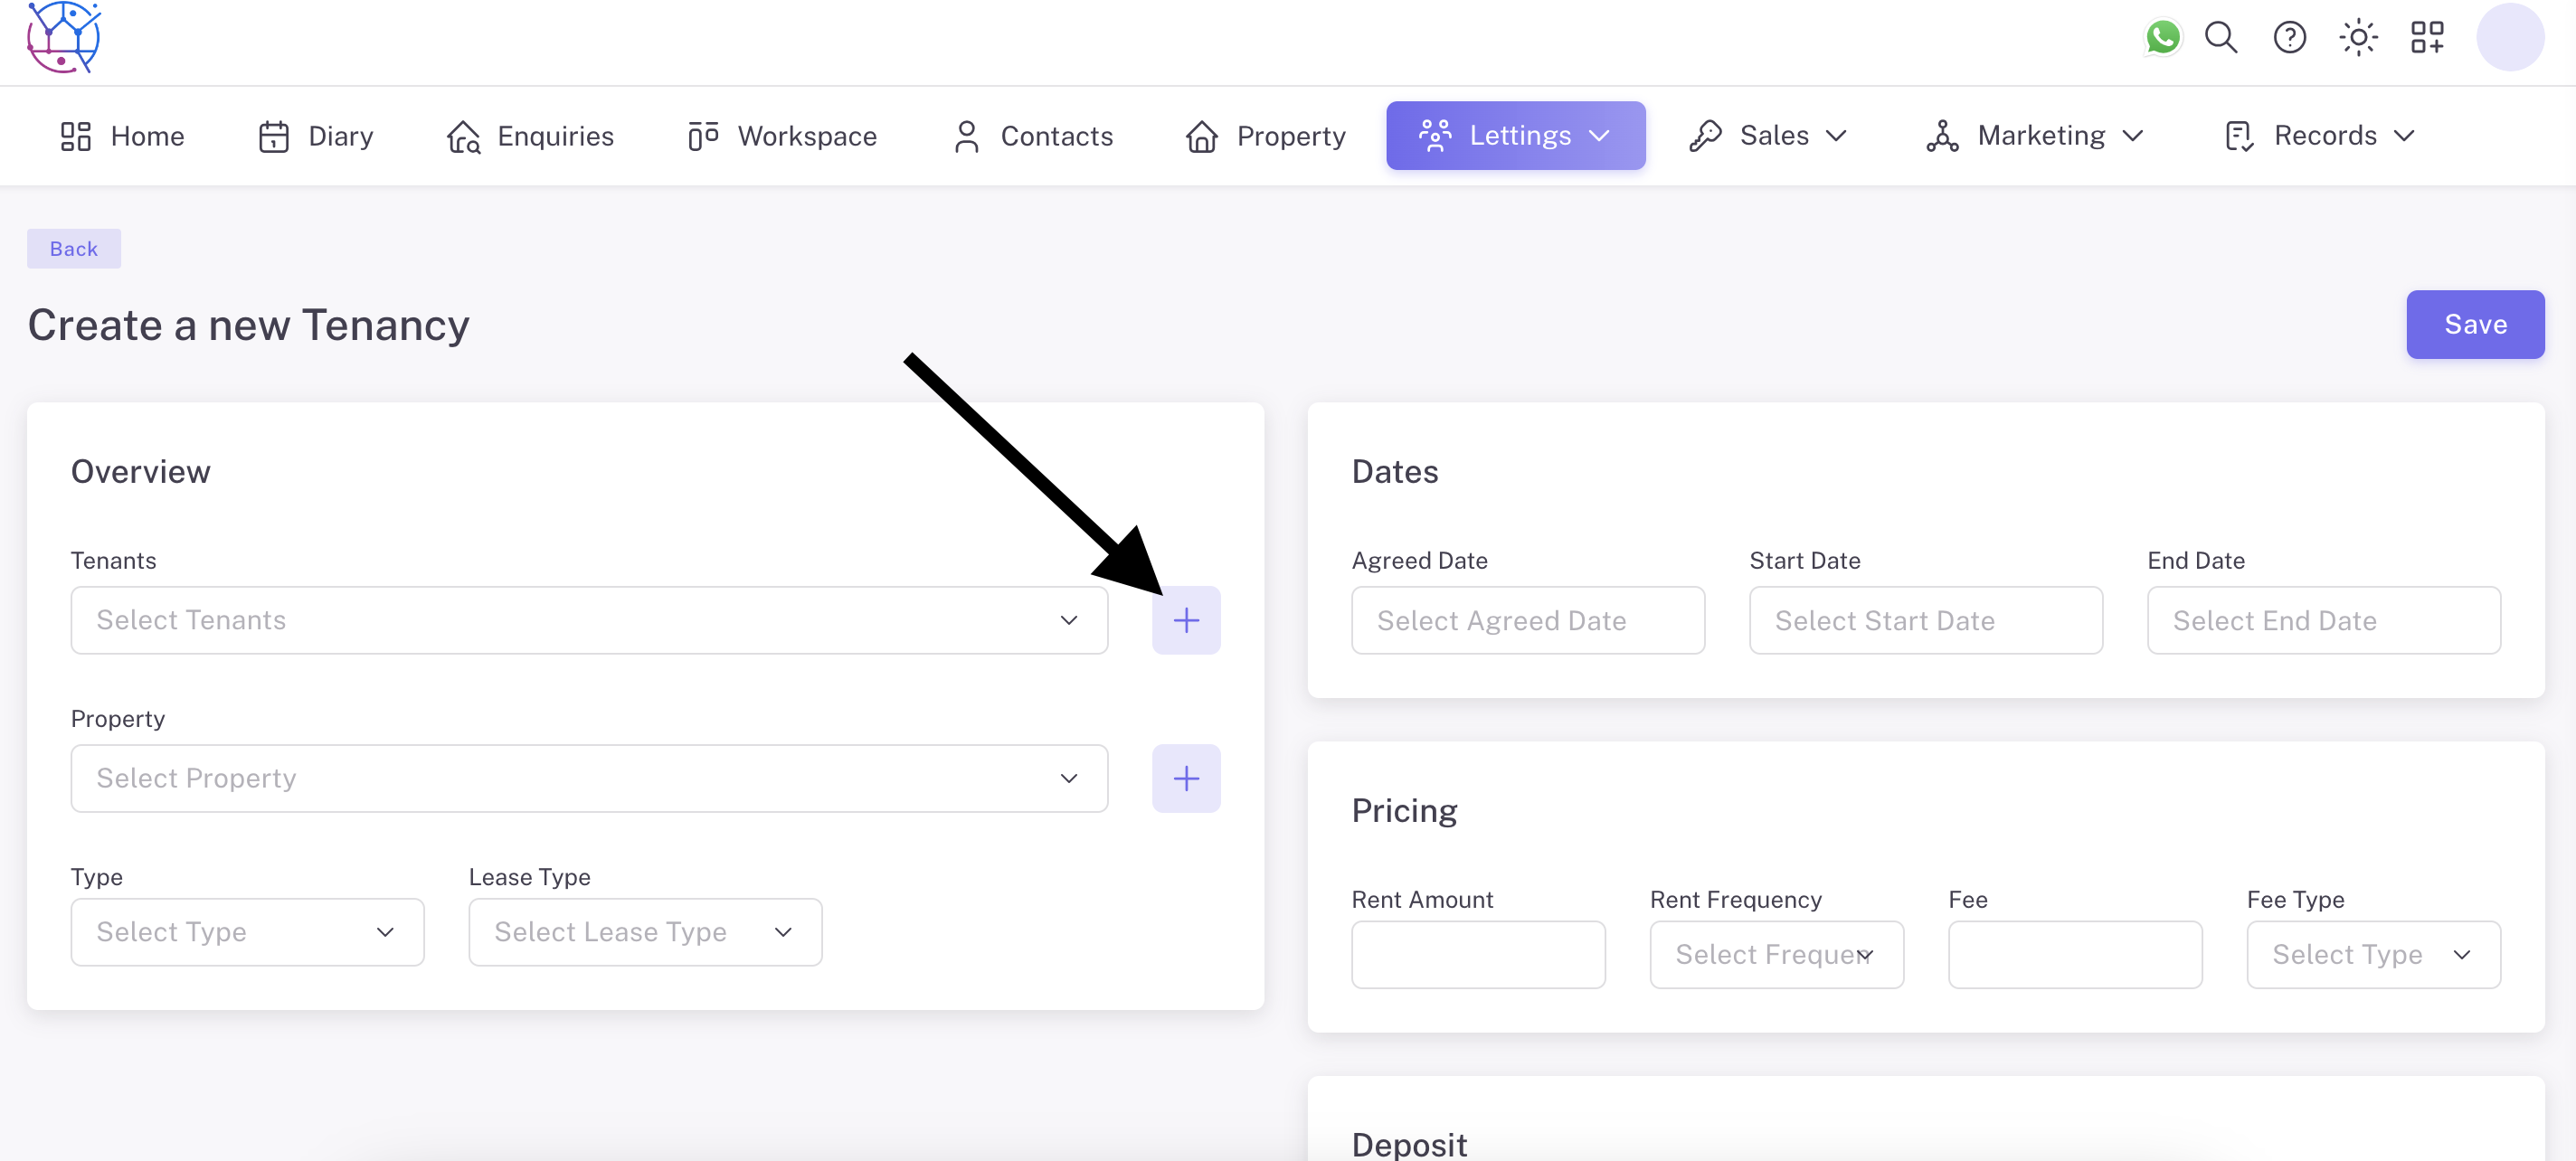This screenshot has height=1161, width=2576.
Task: Click the app logo in top-left
Action: [64, 38]
